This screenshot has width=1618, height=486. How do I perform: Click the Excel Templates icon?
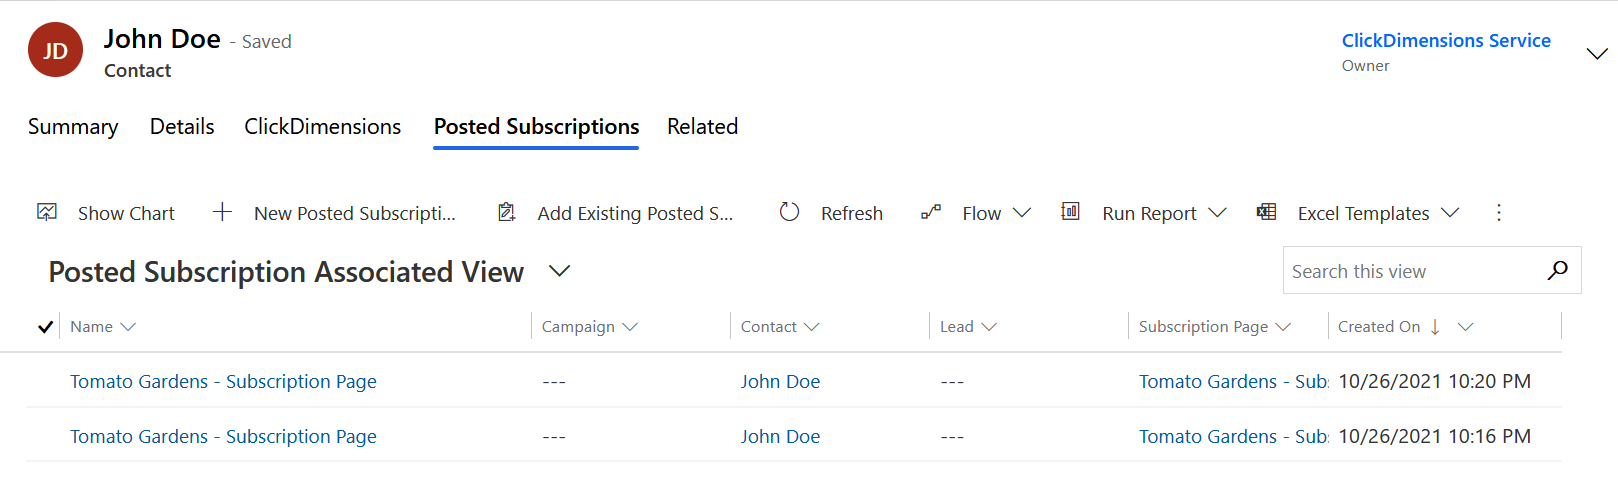point(1266,212)
